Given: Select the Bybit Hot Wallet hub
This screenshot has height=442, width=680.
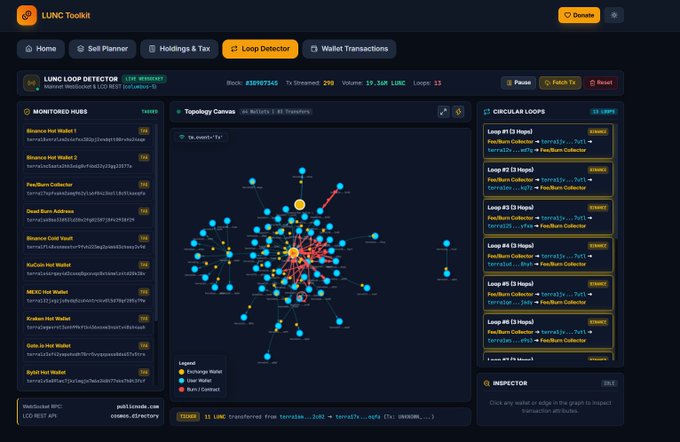Looking at the screenshot, I should pos(87,376).
